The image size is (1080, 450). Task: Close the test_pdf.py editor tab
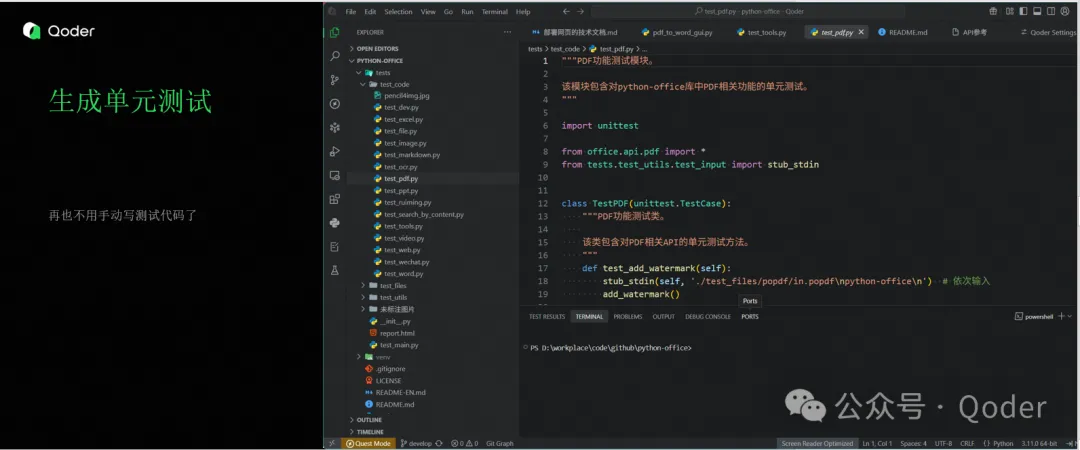[x=863, y=32]
